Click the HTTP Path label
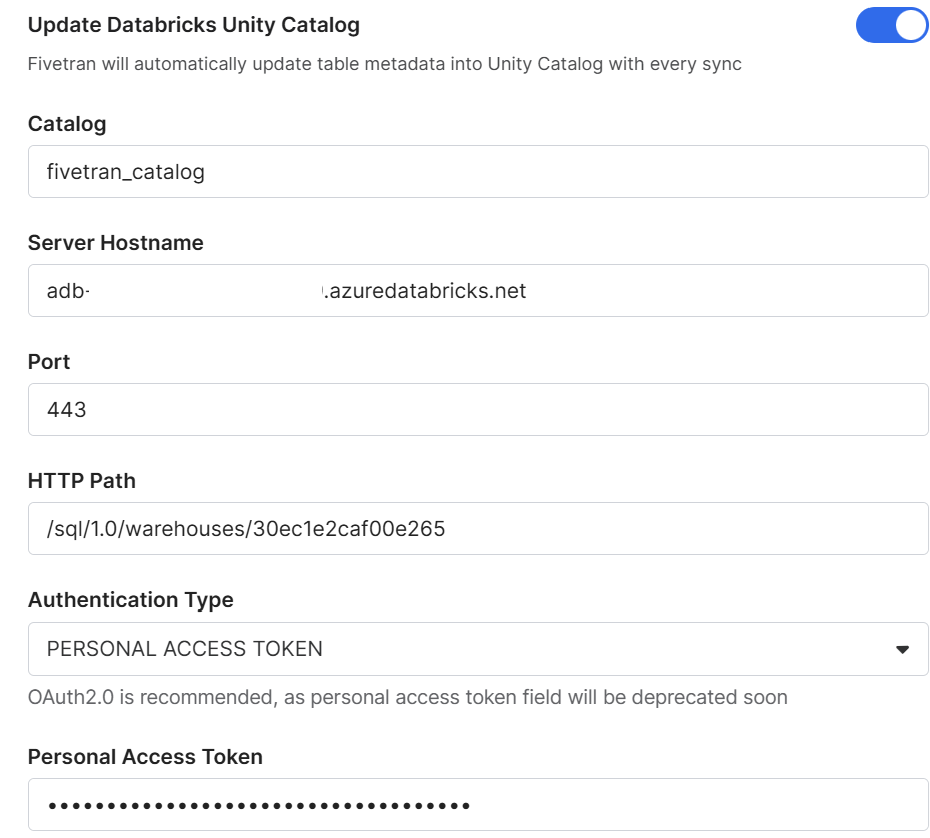Image resolution: width=930 pixels, height=838 pixels. click(x=82, y=481)
